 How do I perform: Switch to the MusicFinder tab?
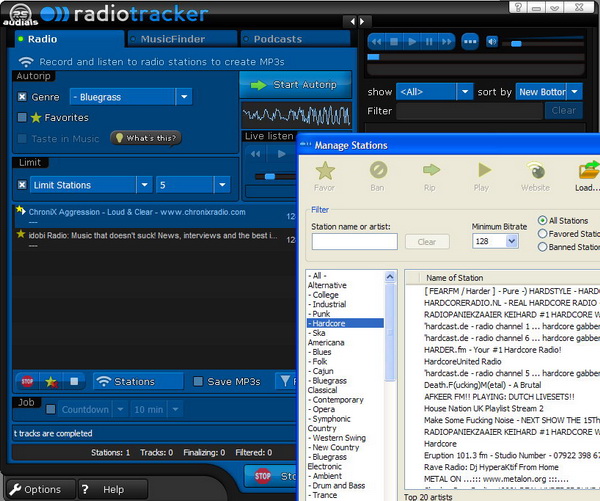181,39
